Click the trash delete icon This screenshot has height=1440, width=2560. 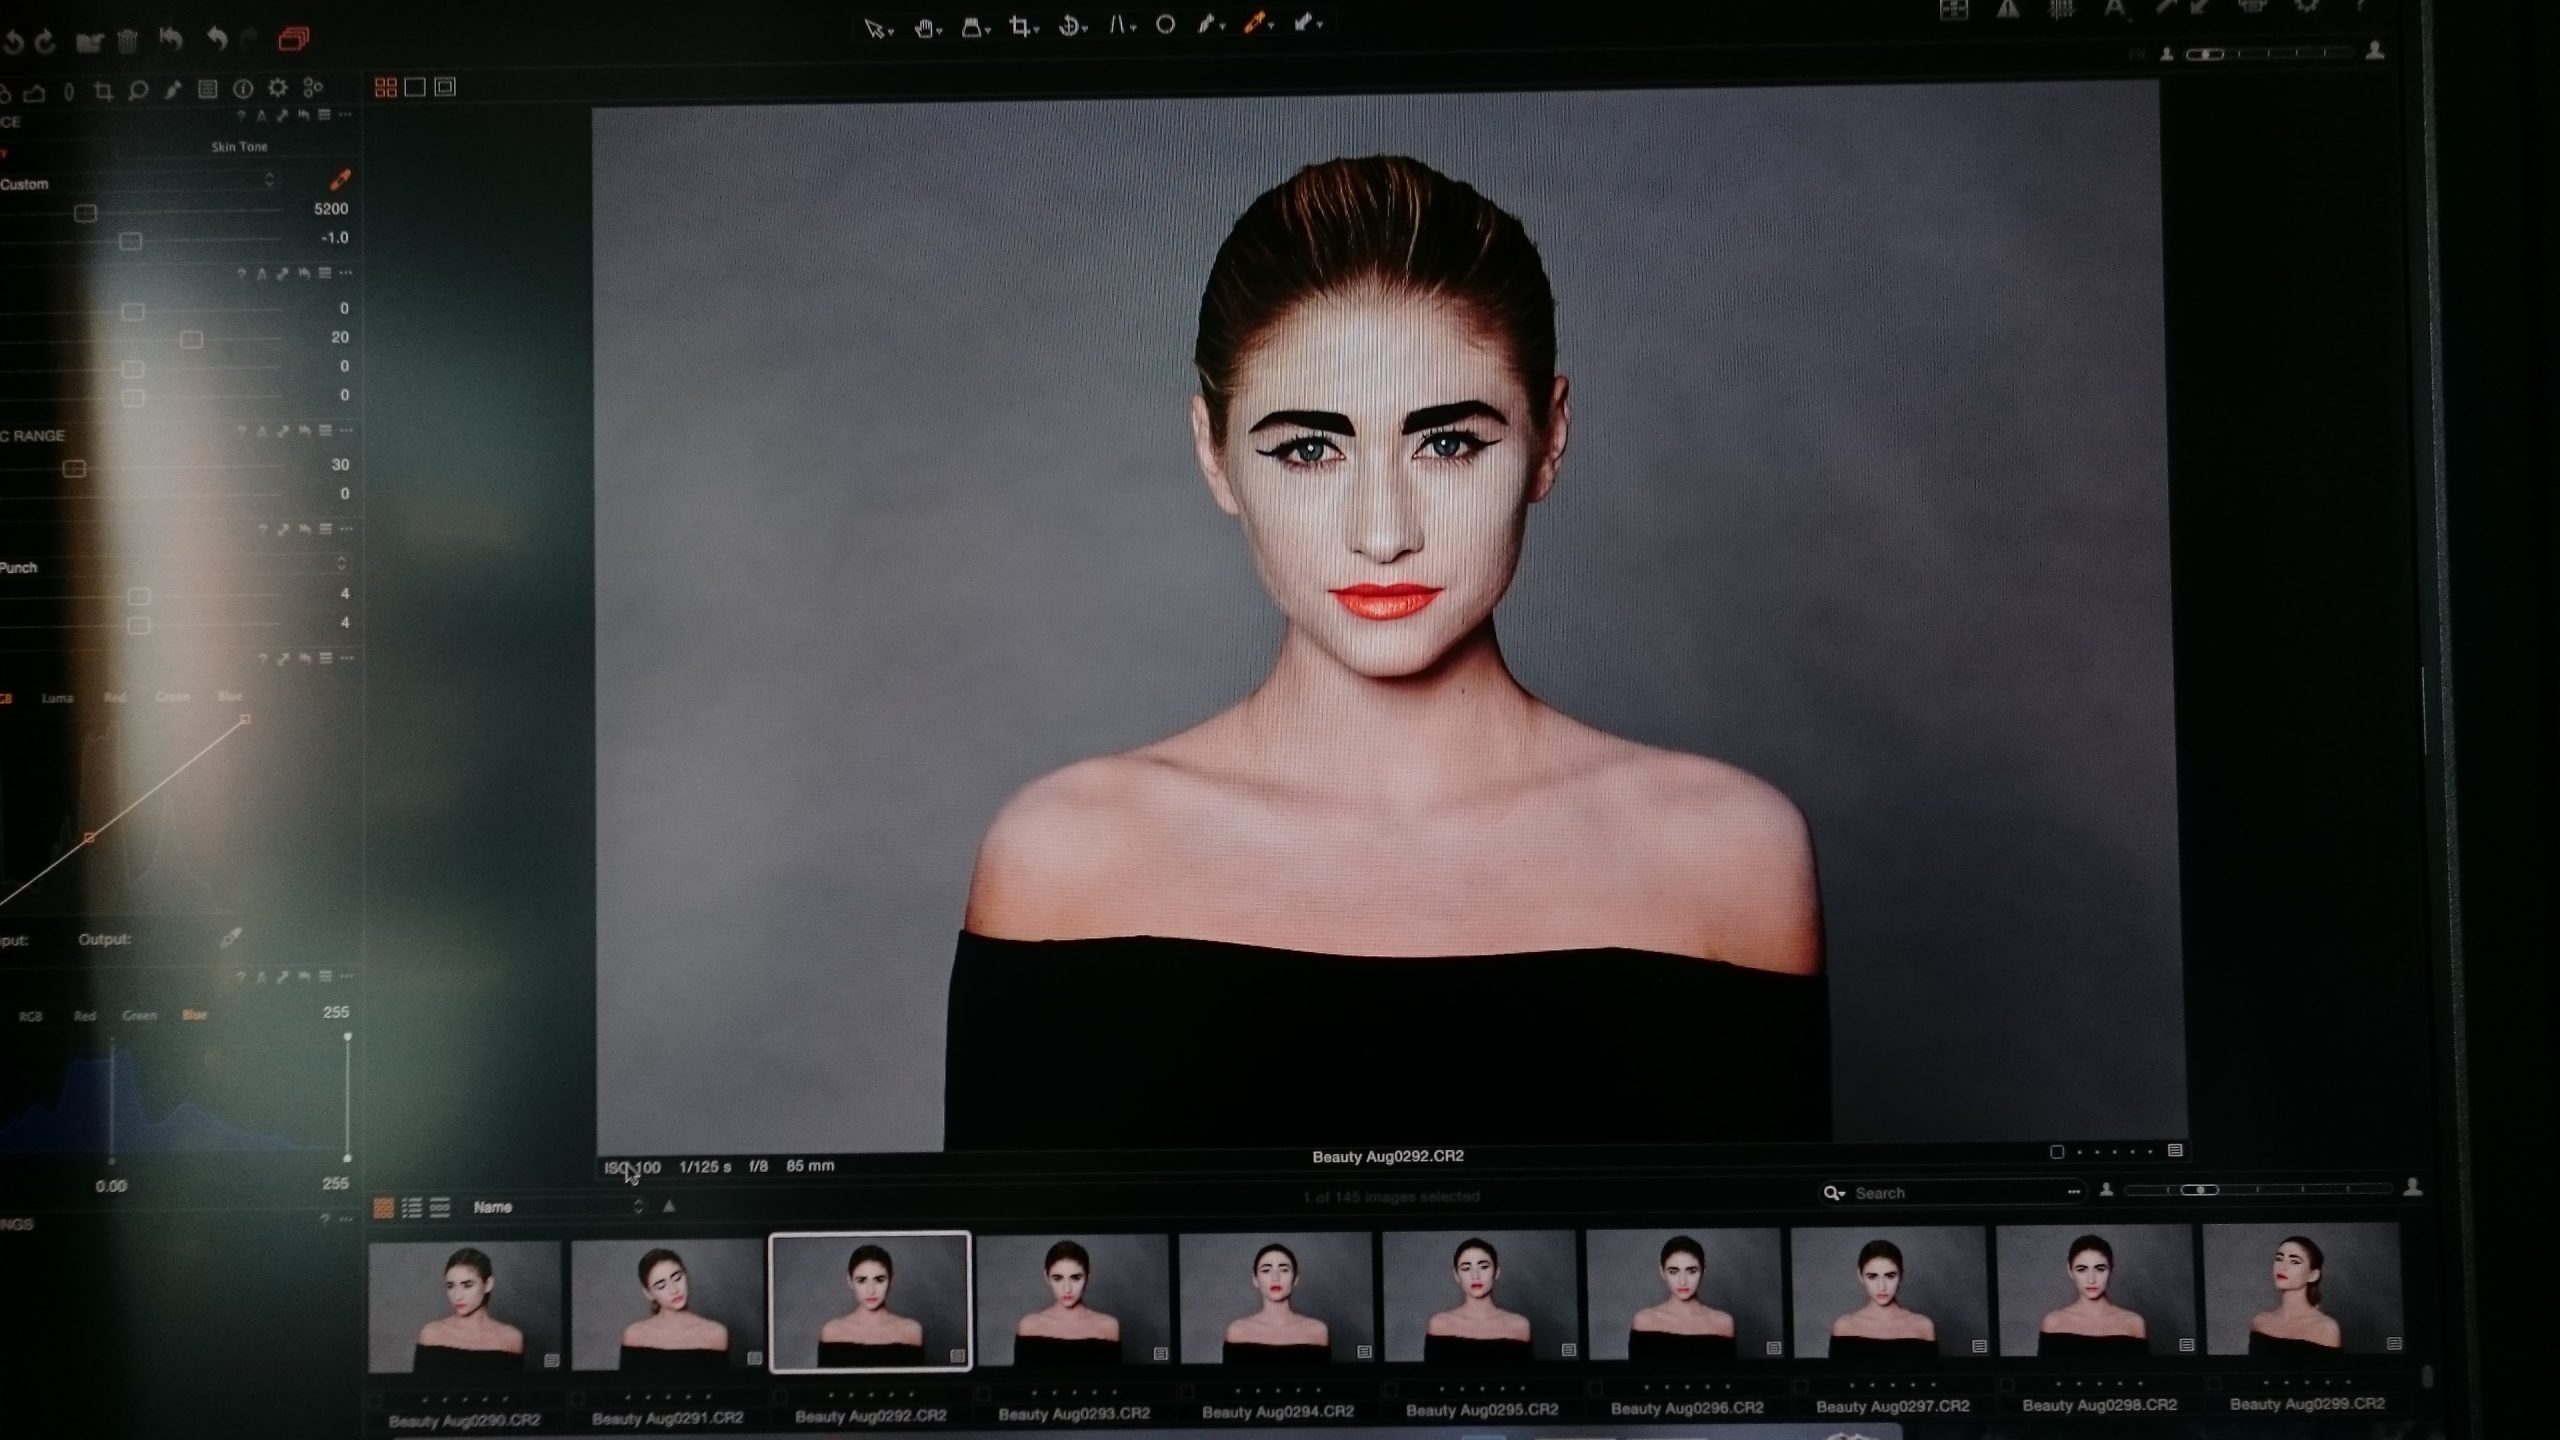pos(127,42)
